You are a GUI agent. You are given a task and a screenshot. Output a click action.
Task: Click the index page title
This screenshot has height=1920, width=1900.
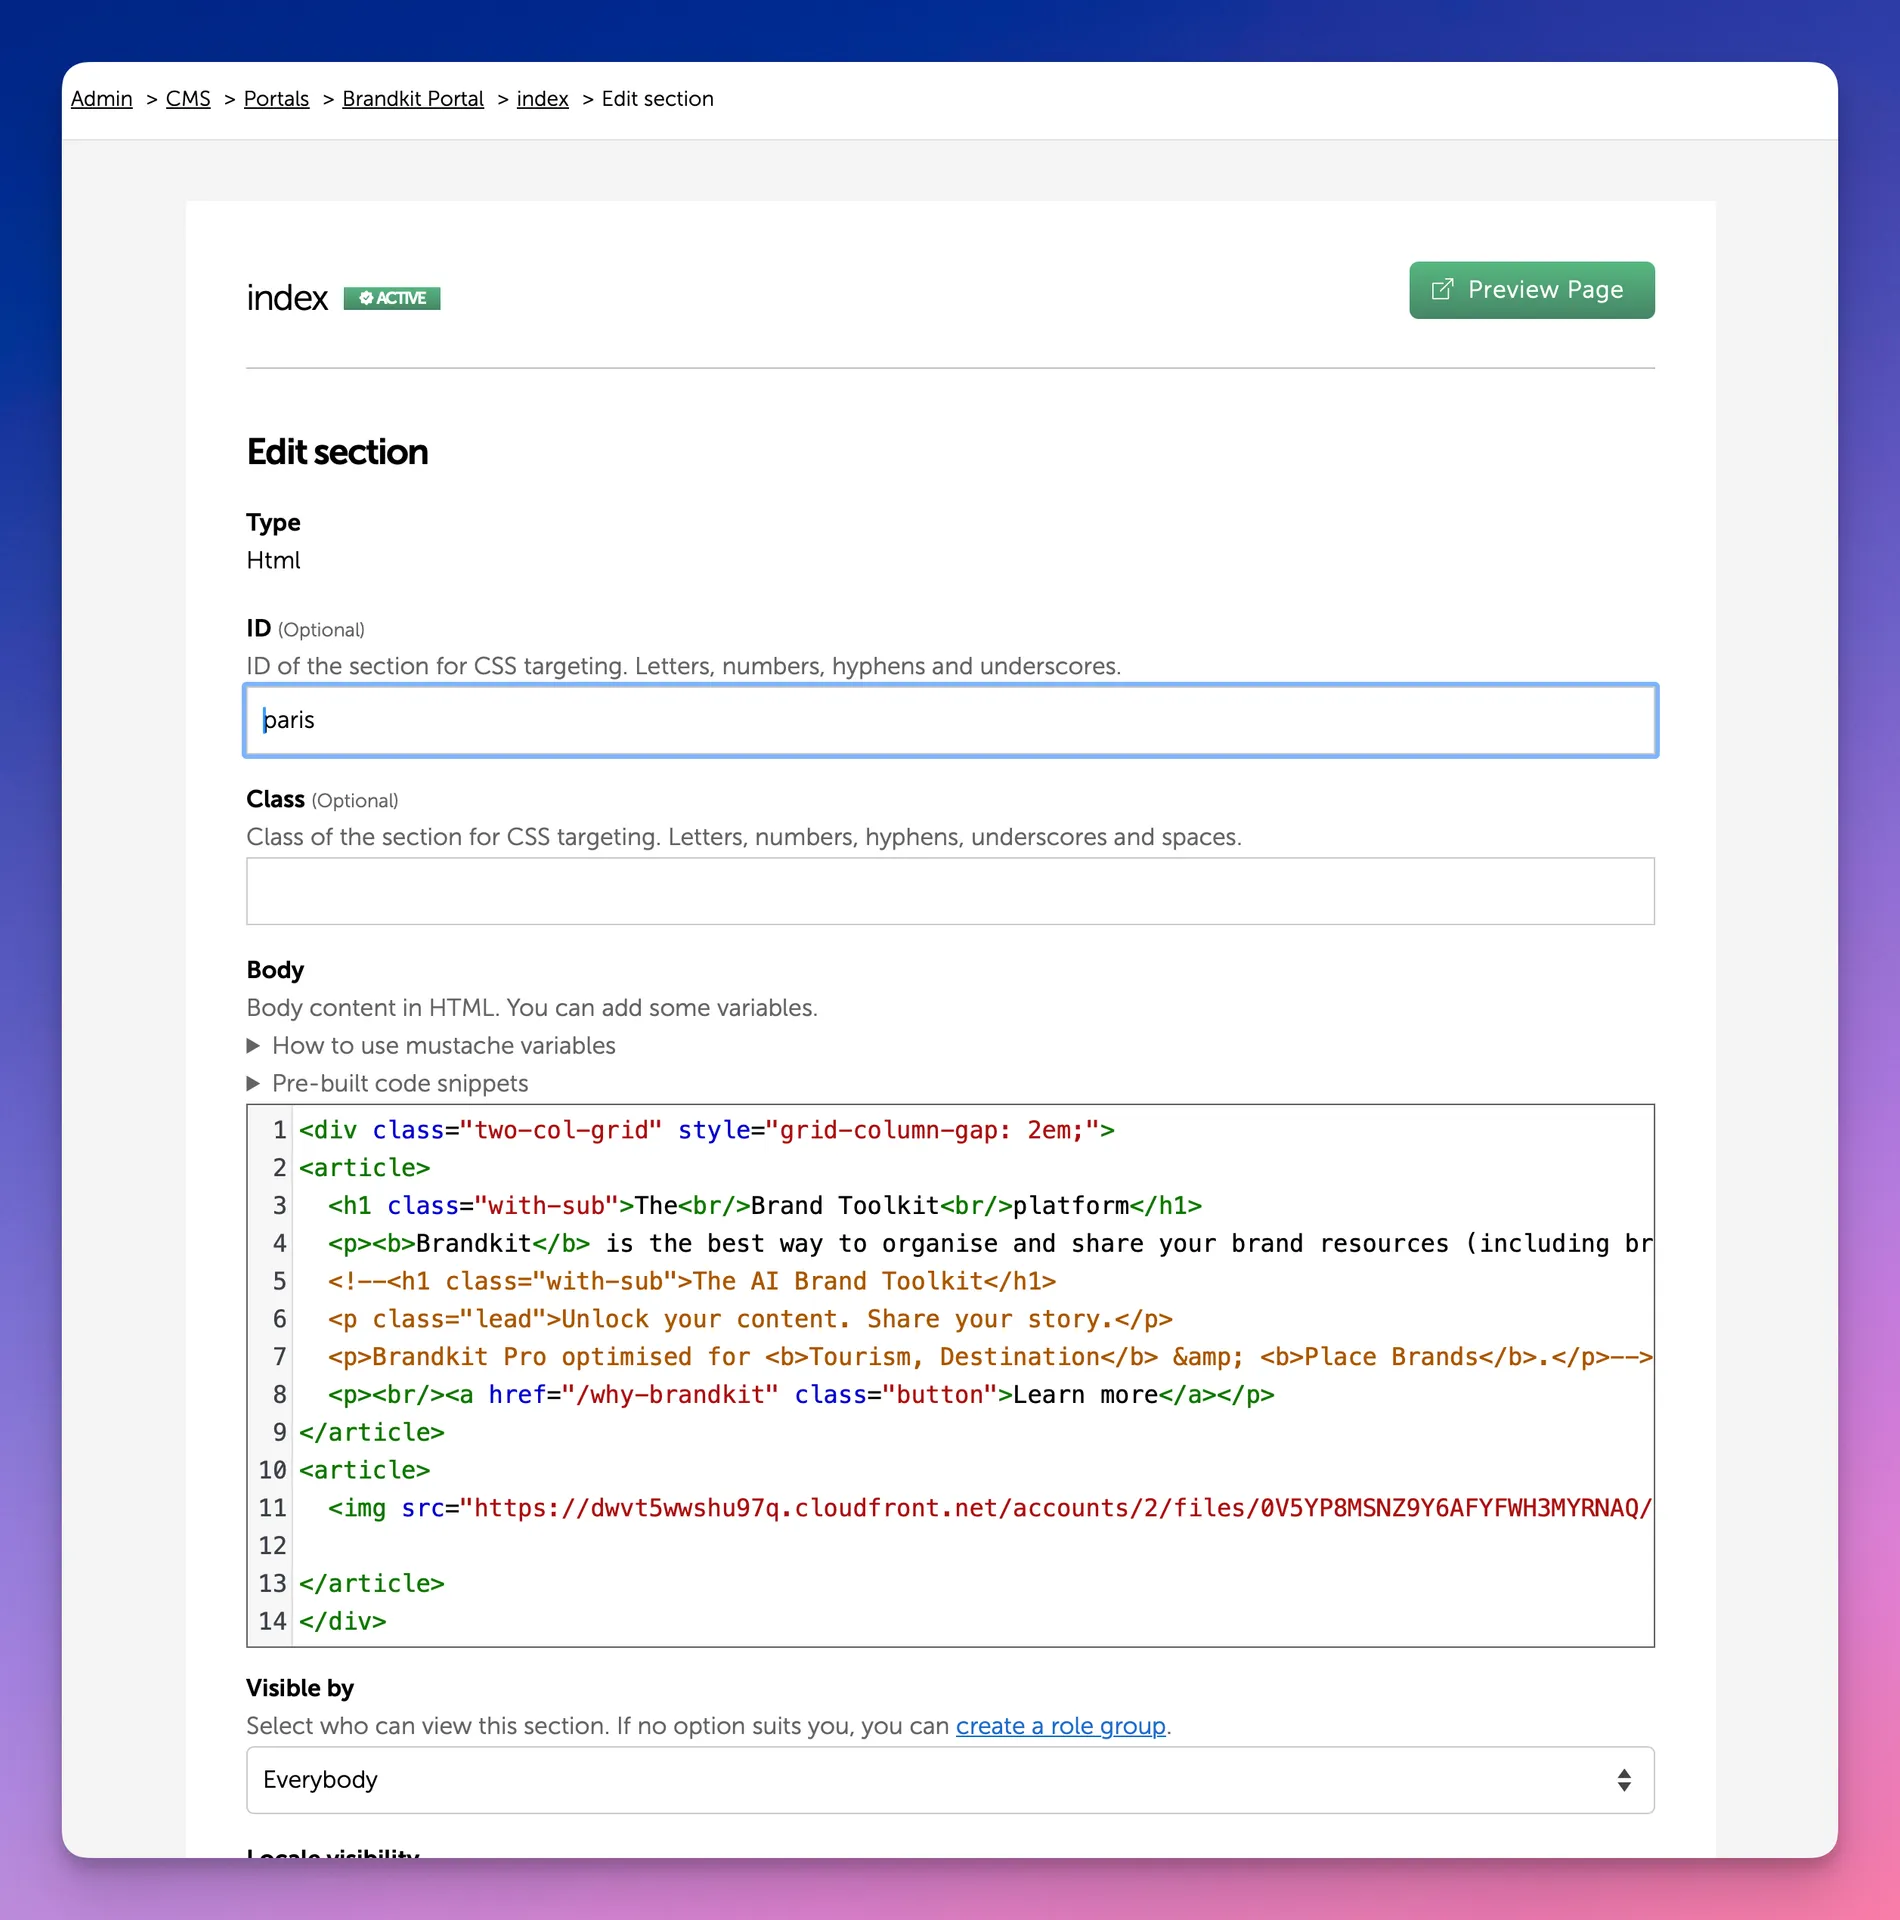click(x=287, y=298)
